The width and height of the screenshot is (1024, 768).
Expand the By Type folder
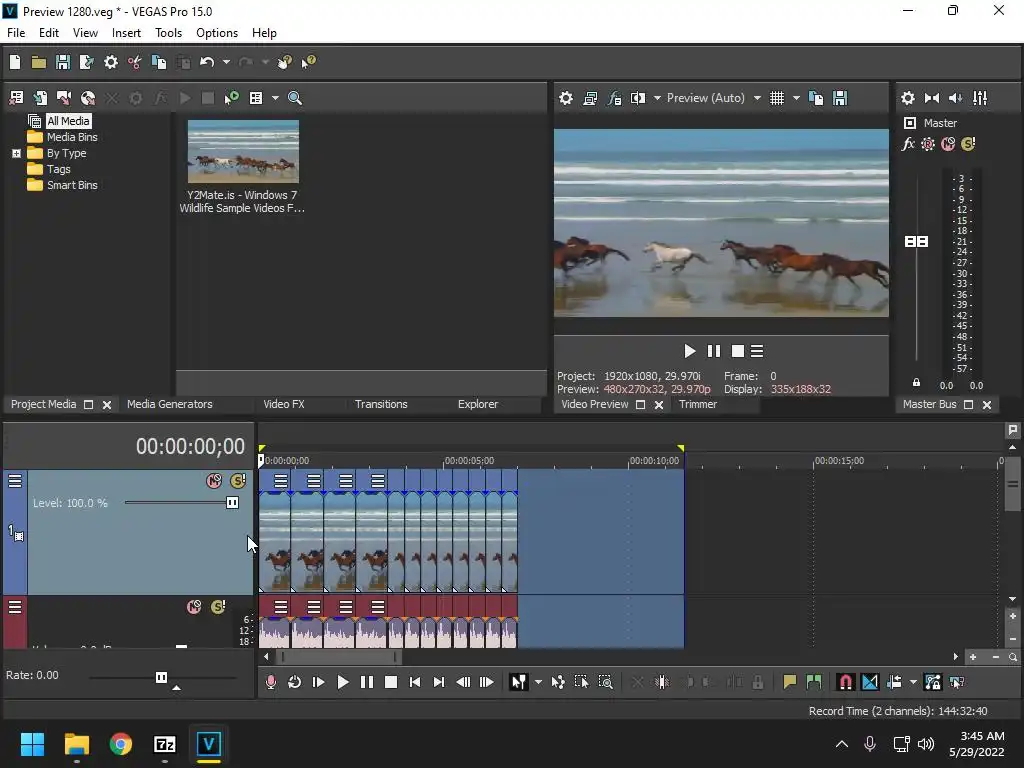coord(16,153)
